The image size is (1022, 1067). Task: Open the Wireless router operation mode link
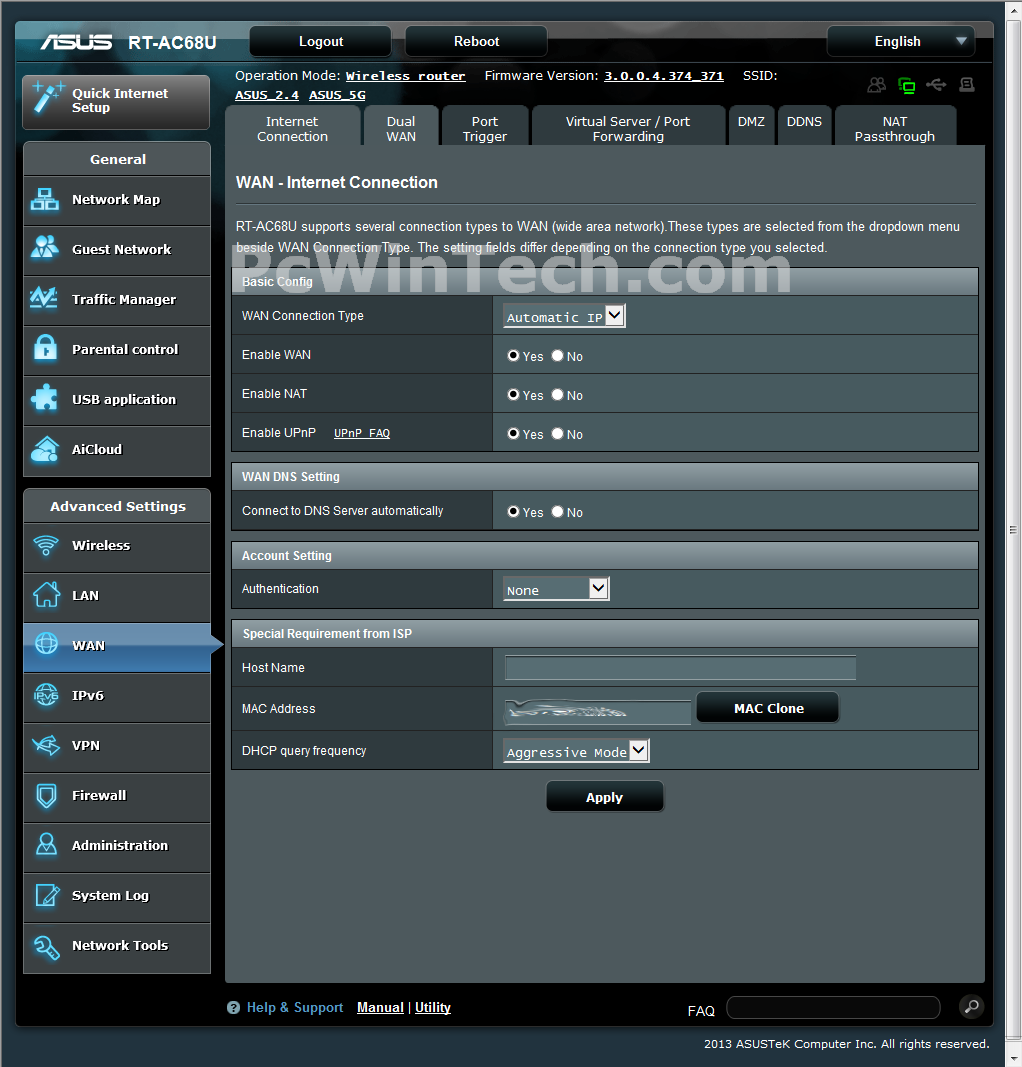tap(406, 76)
